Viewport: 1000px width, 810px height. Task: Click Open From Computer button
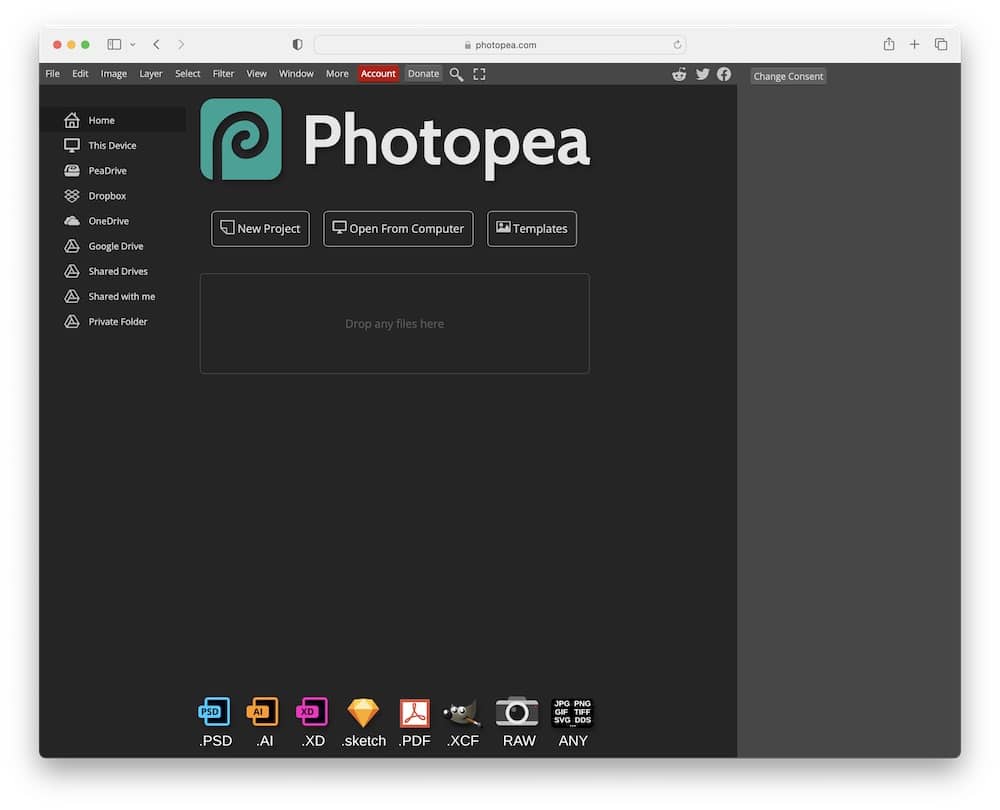coord(398,228)
